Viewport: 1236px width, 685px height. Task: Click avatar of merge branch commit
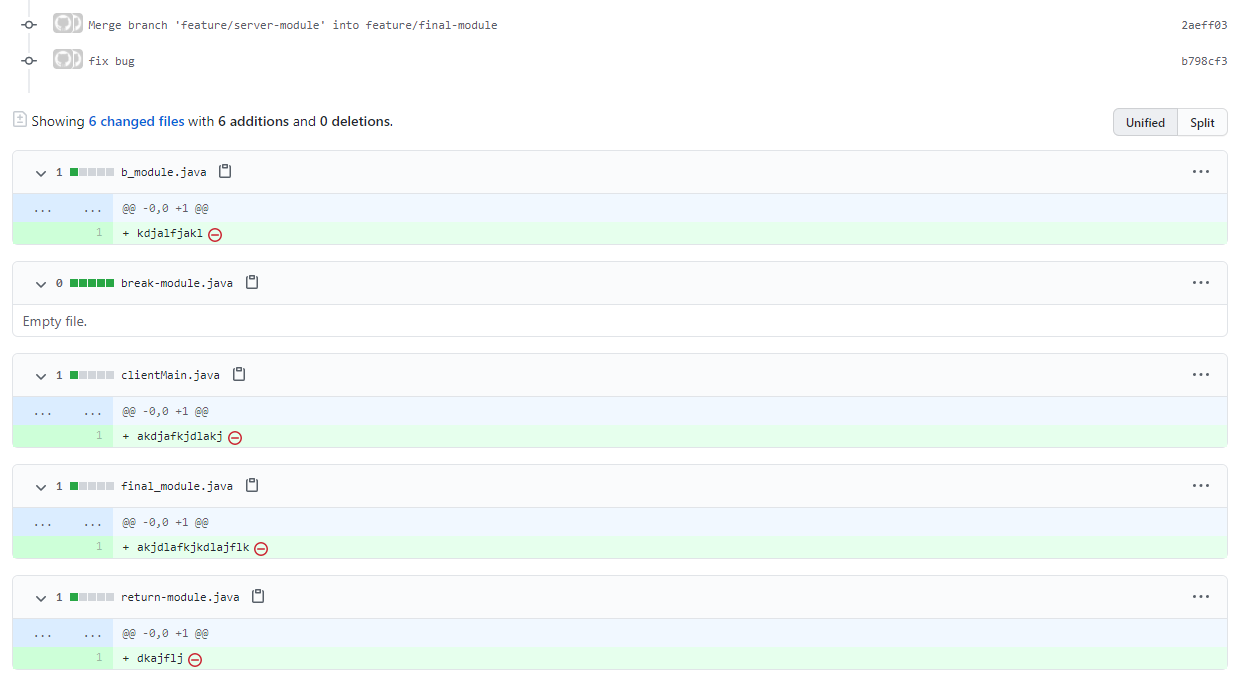(x=67, y=24)
